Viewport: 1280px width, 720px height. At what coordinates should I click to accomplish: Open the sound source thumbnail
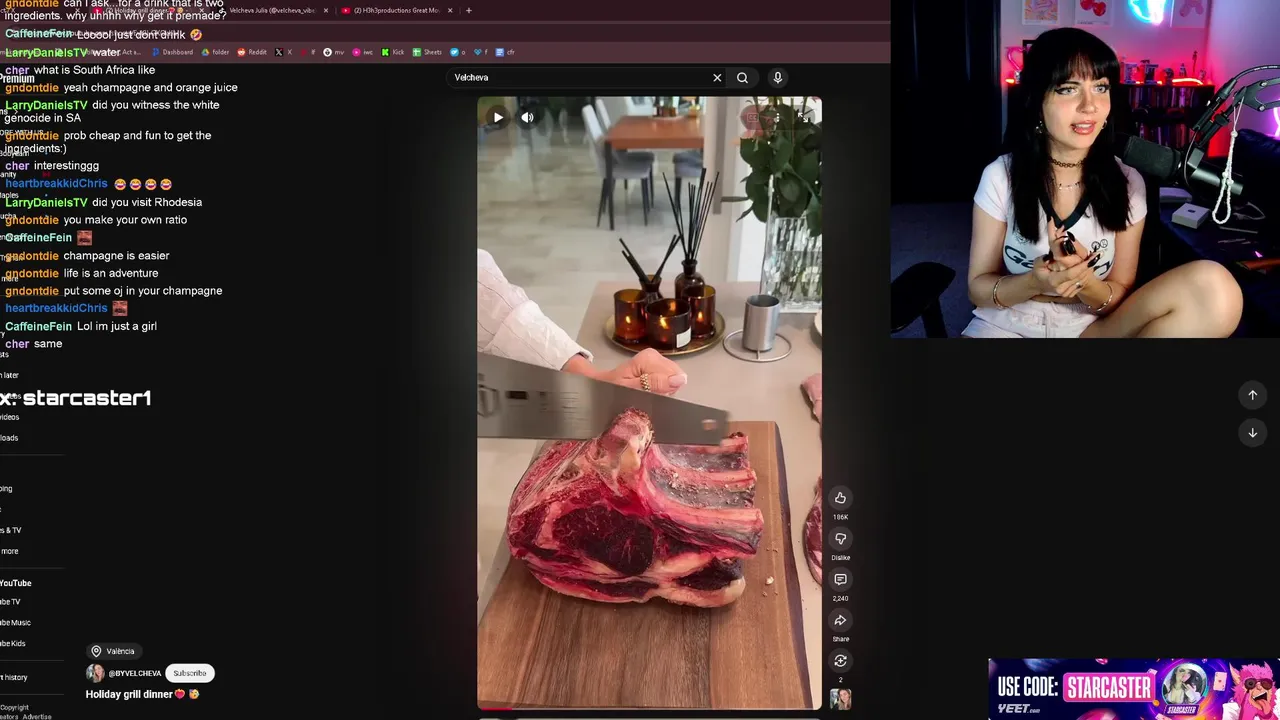840,698
